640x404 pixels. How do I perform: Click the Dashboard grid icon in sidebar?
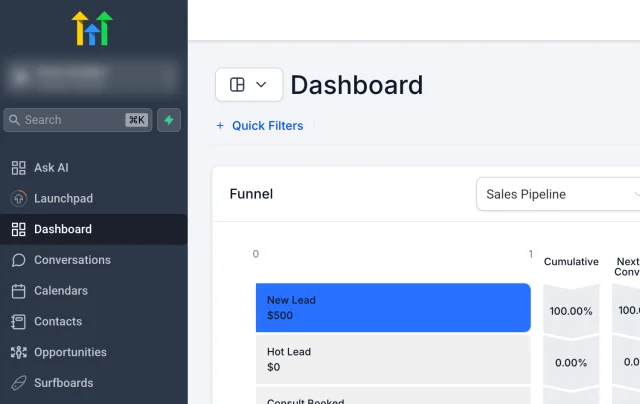[x=18, y=229]
